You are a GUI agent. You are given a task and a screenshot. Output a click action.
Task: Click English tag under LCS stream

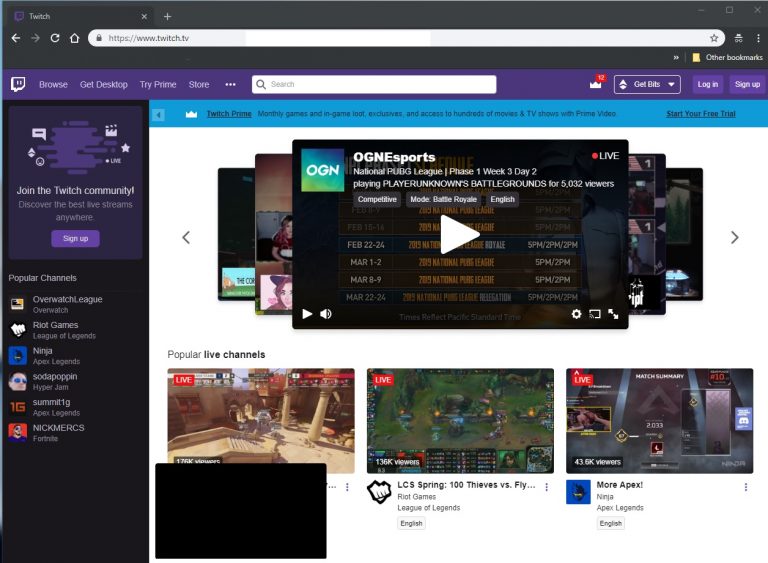[411, 523]
